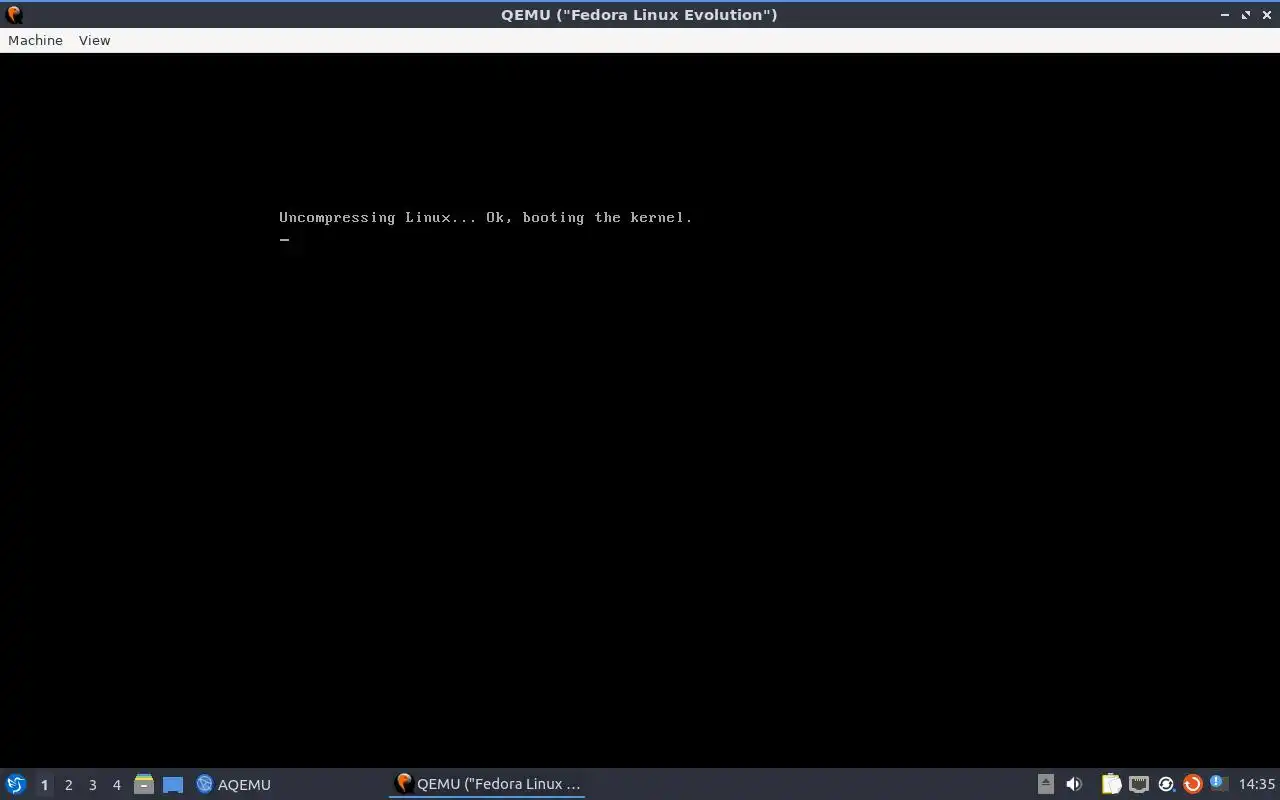Click the show desktop panel icon
Screen dimensions: 1280x800
point(173,784)
